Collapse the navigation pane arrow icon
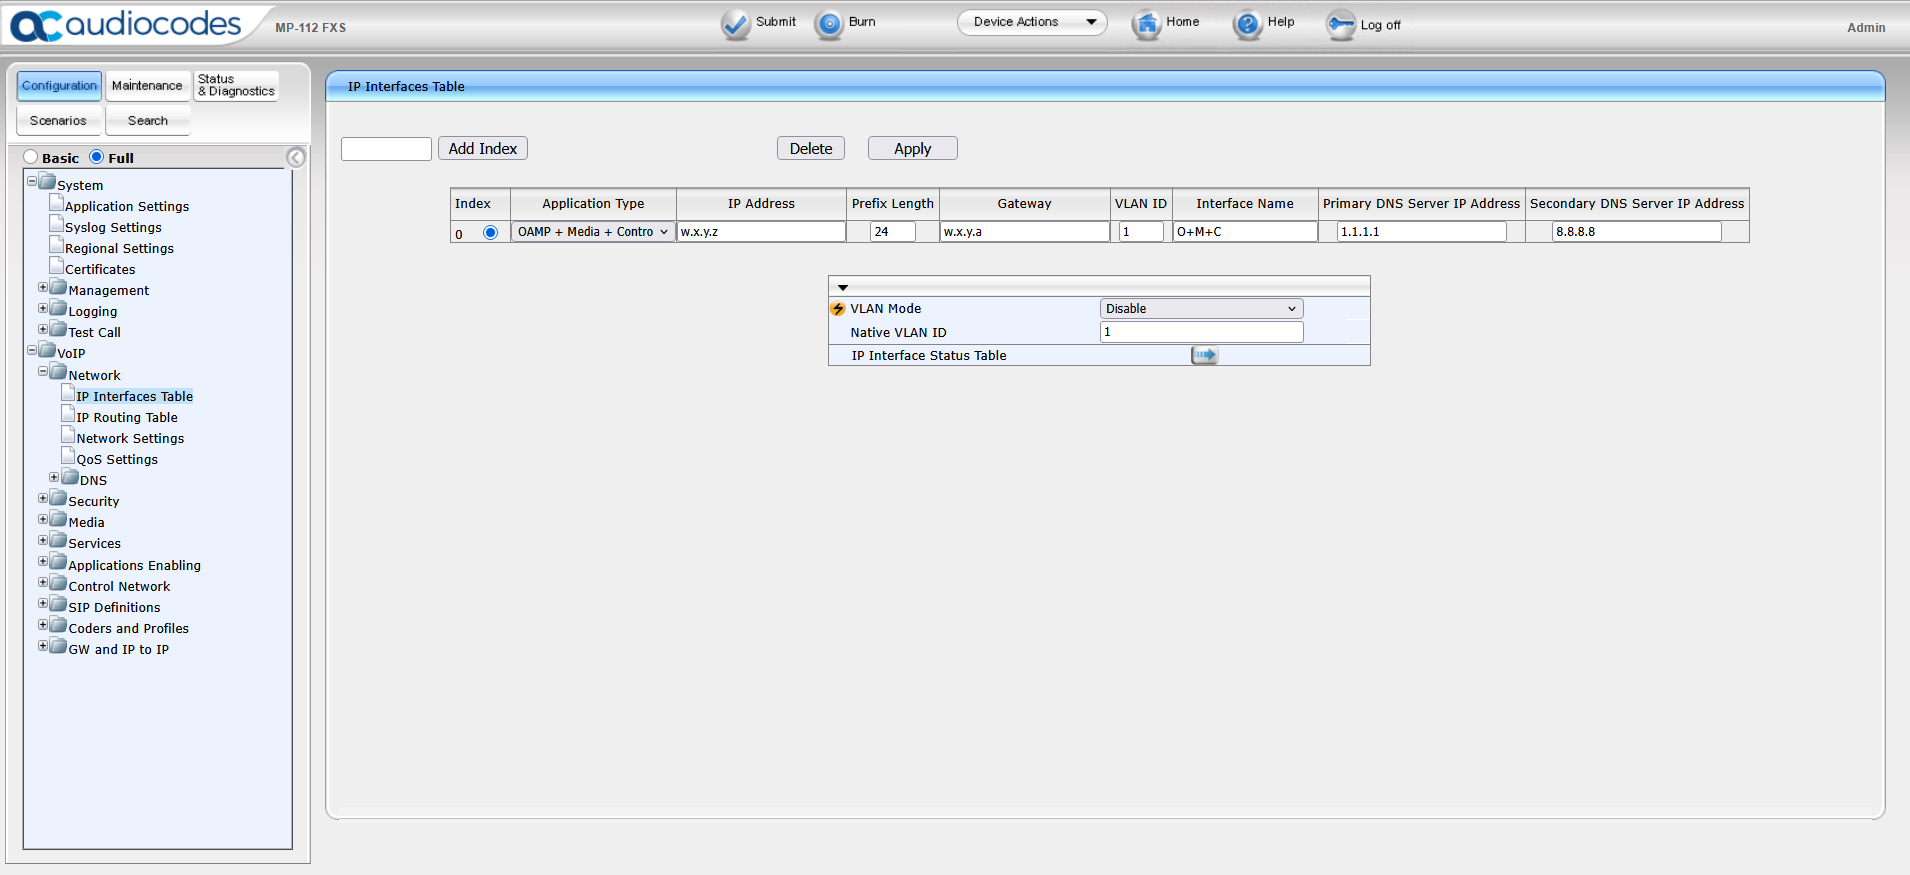 tap(296, 158)
